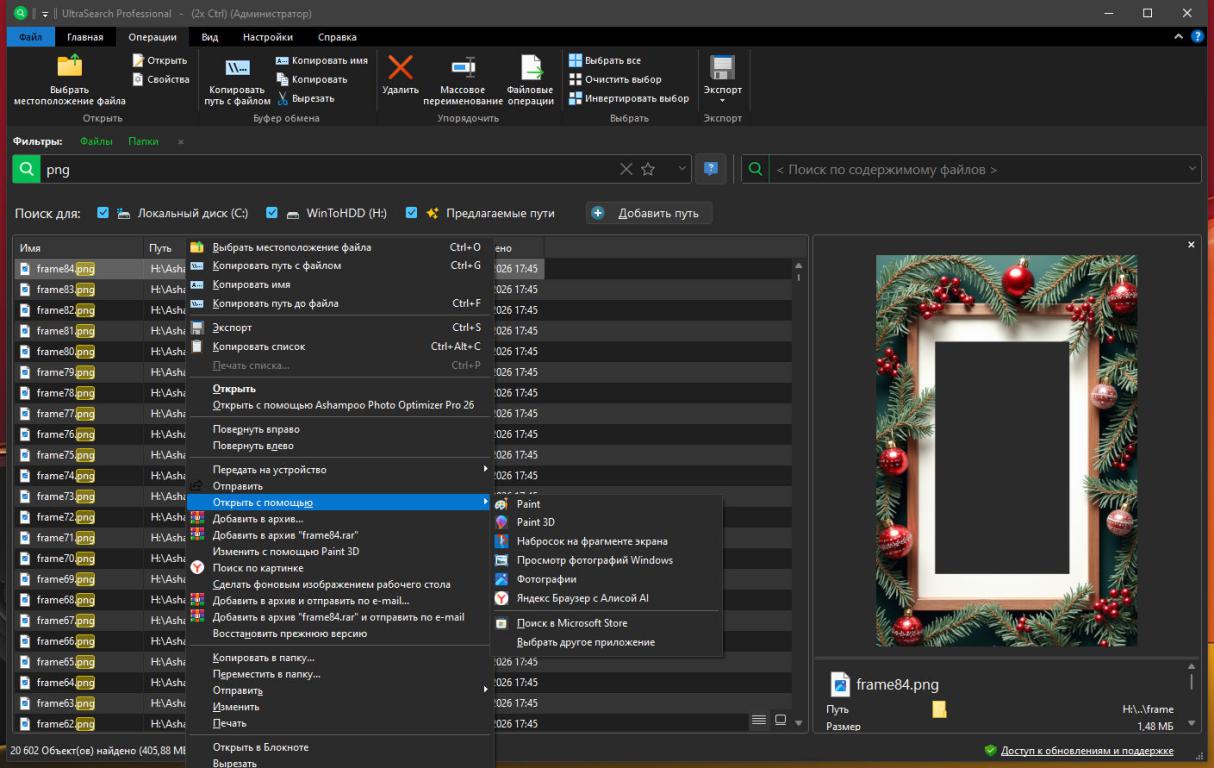Uncheck the WinToHDD (H:) checkbox
Screen dimensions: 1214x768
click(272, 213)
